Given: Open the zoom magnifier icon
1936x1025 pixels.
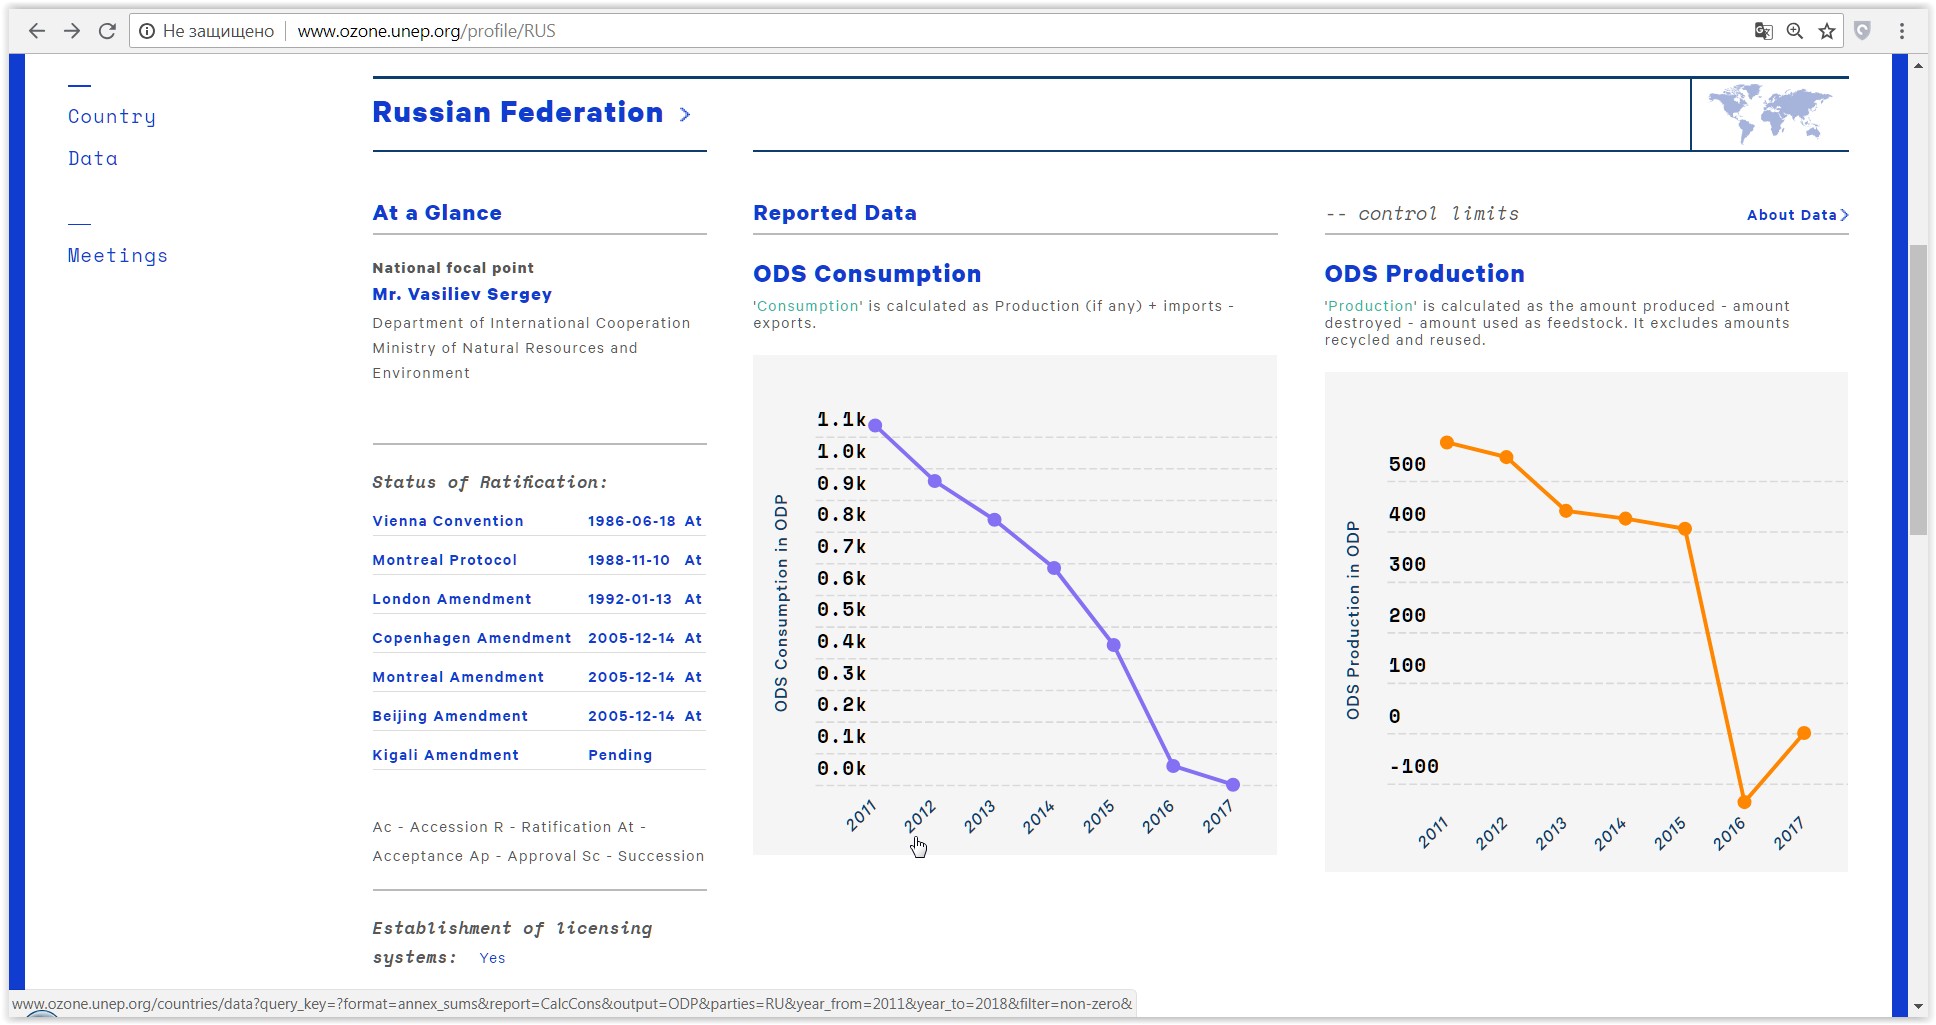Looking at the screenshot, I should pyautogui.click(x=1795, y=31).
